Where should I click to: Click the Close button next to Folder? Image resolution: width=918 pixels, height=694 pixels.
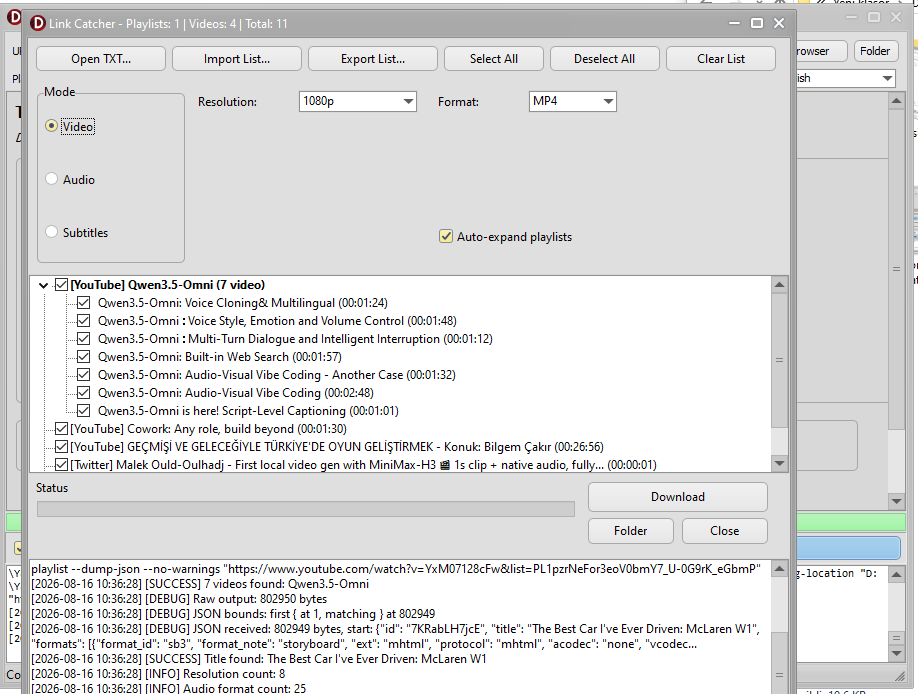724,531
